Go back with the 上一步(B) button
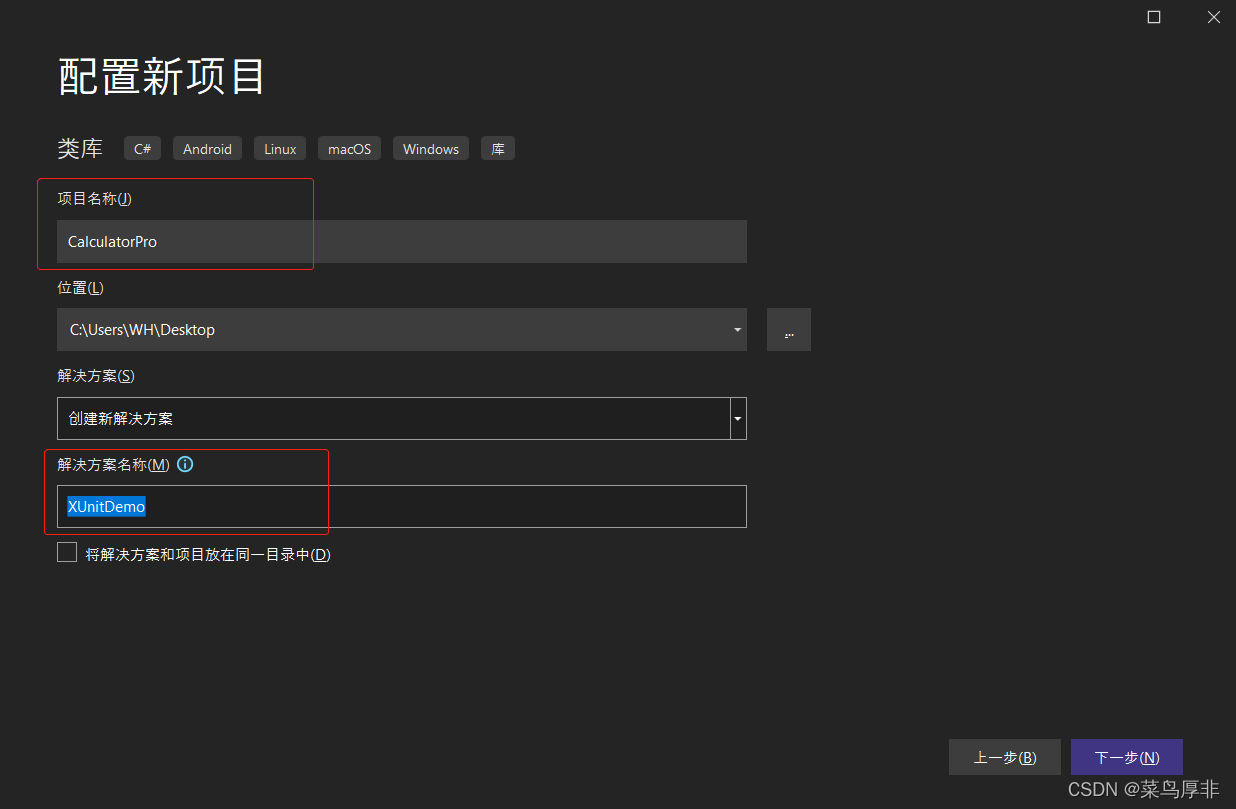 tap(1005, 757)
